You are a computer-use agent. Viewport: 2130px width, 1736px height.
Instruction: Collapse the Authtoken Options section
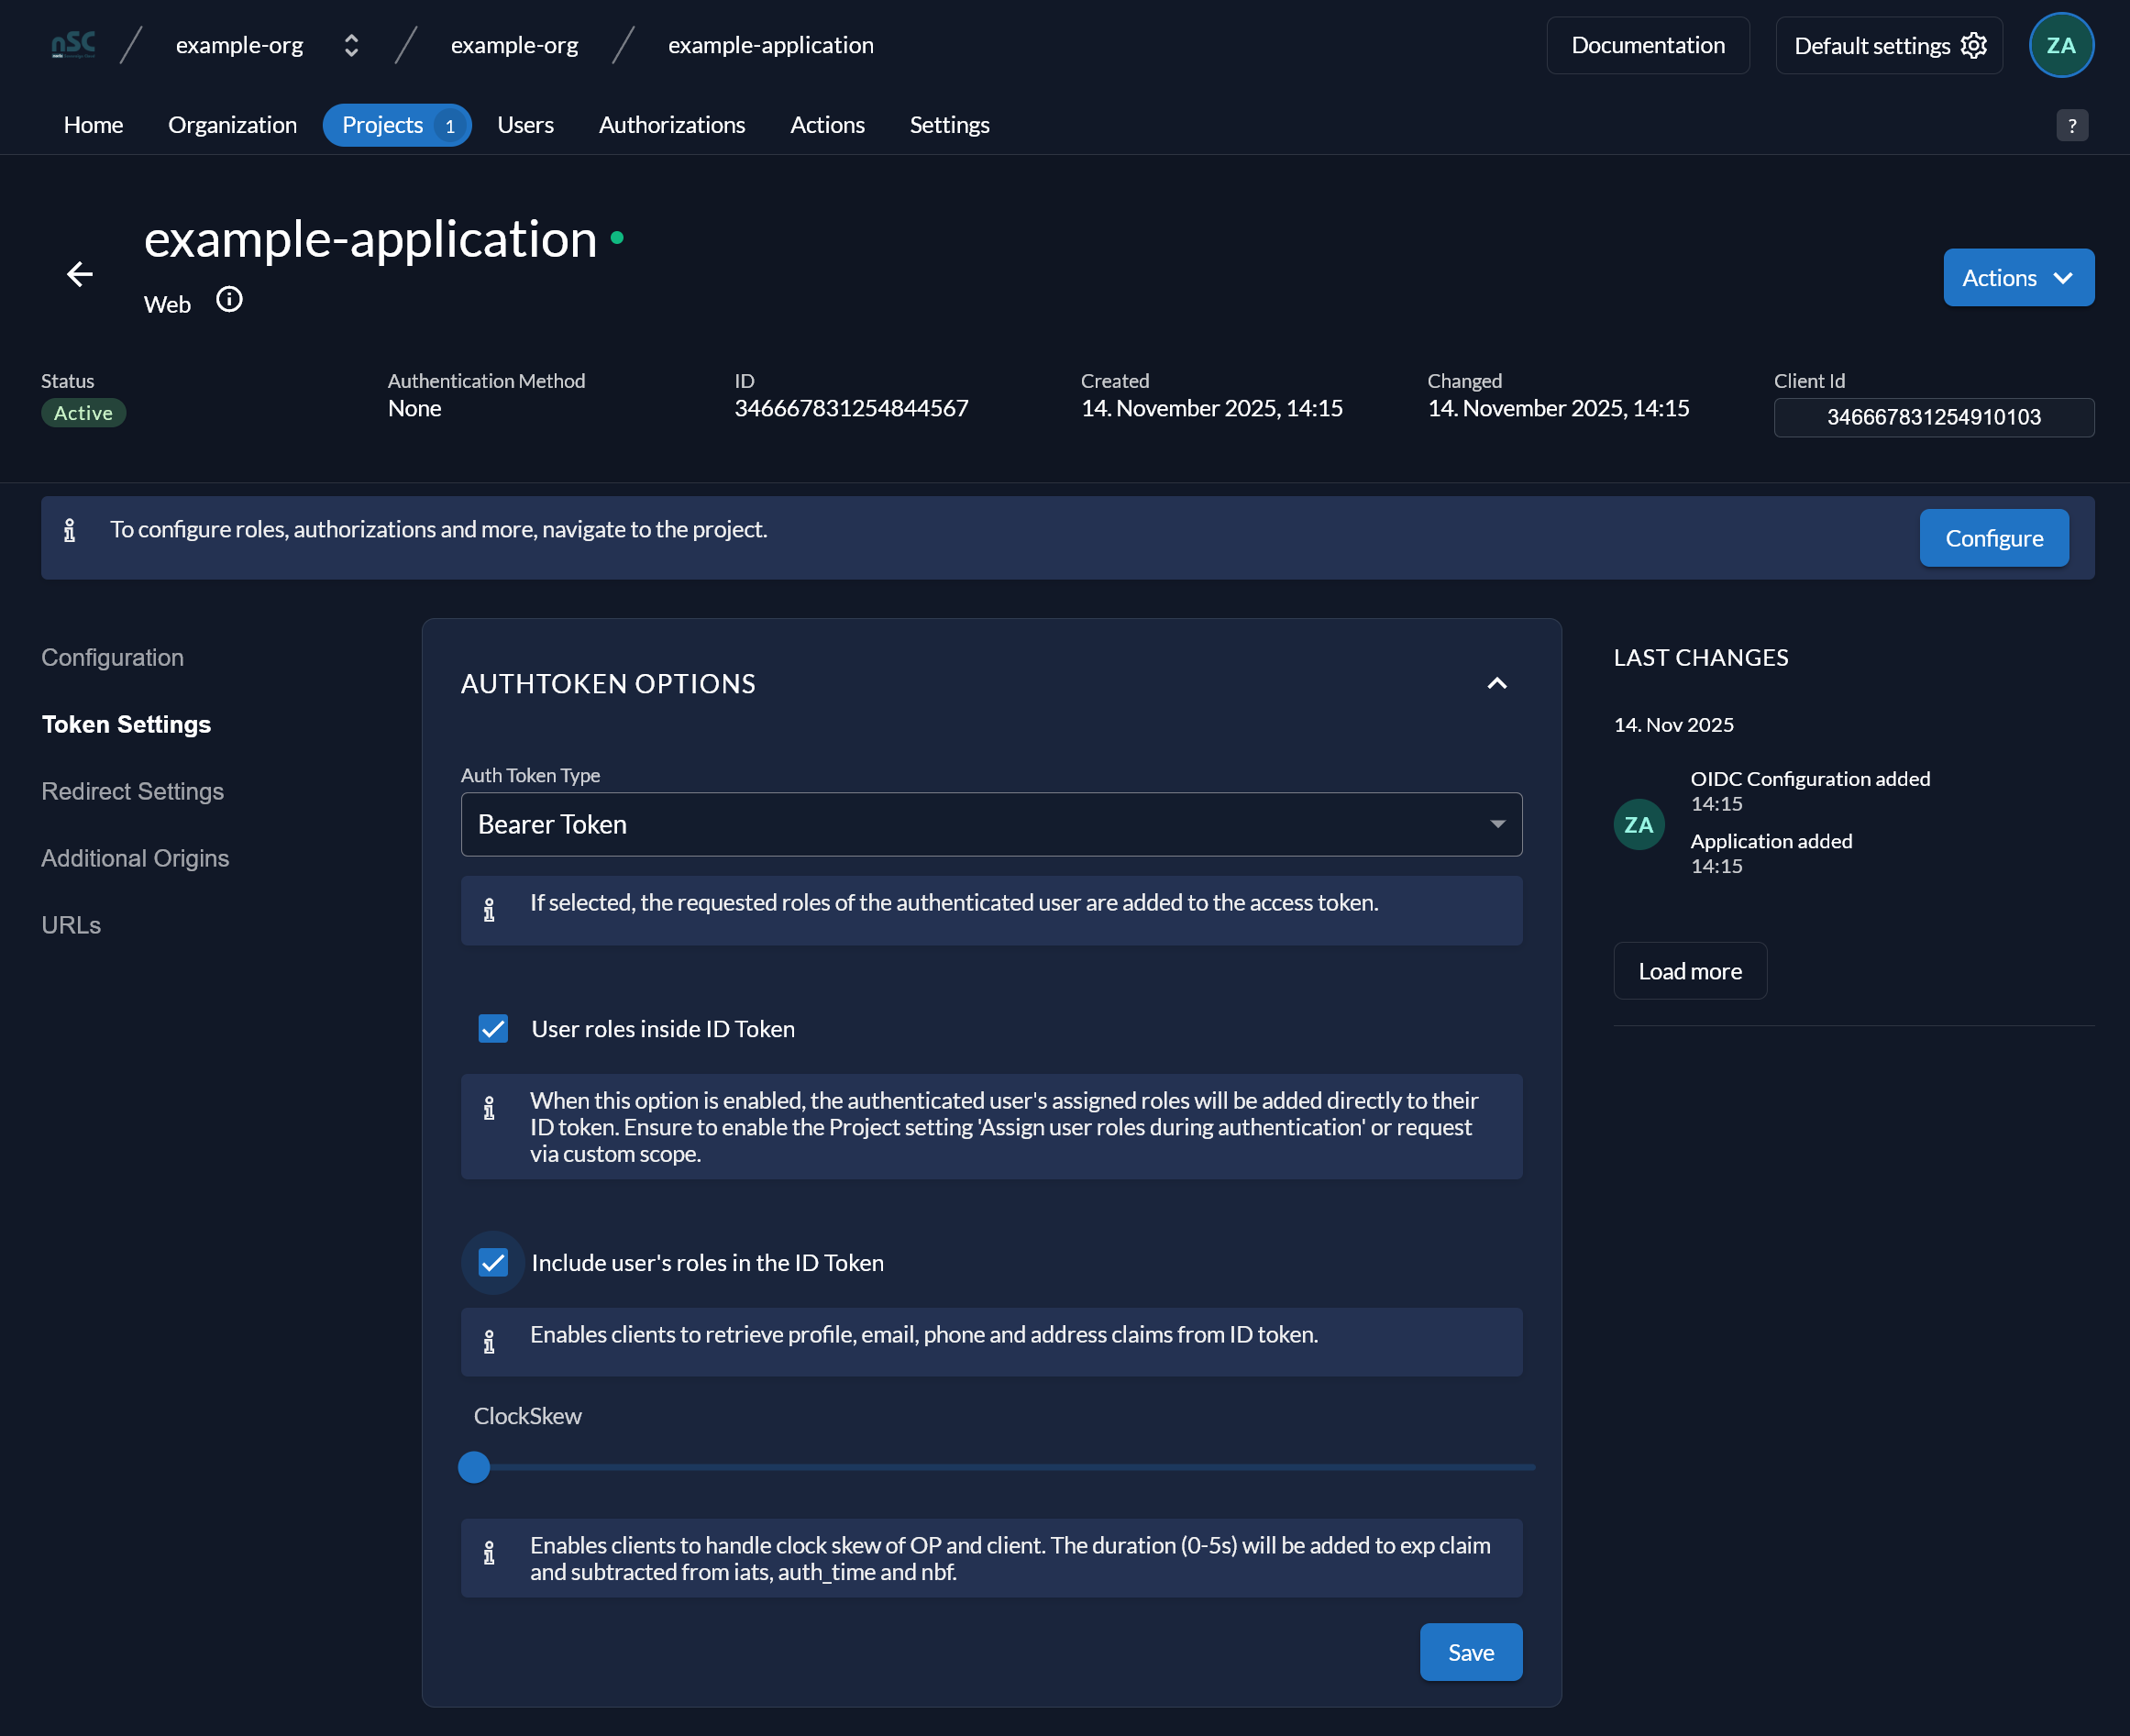pos(1496,684)
